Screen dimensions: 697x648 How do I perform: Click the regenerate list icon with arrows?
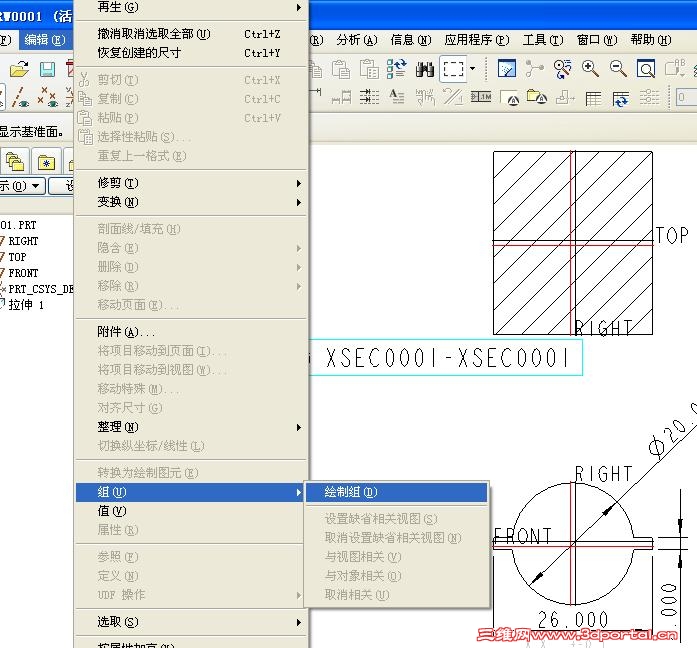396,69
